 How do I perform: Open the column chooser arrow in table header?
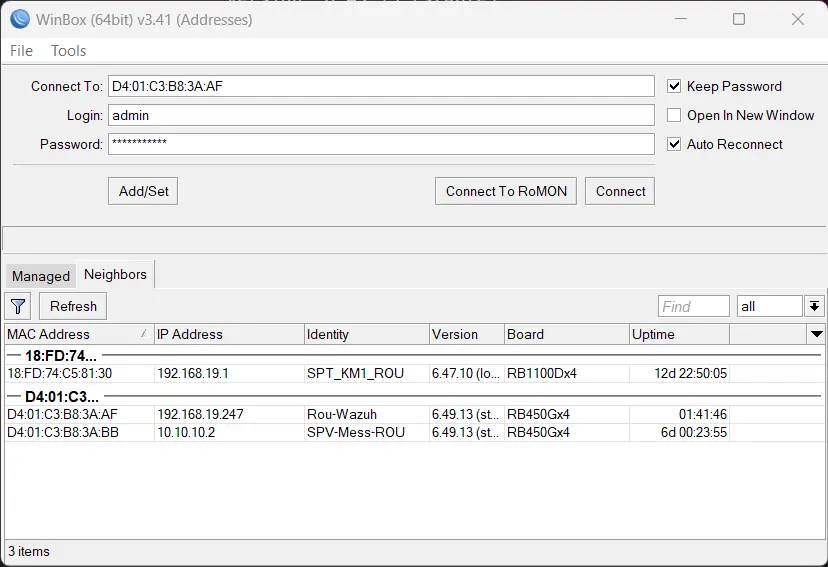(x=816, y=334)
